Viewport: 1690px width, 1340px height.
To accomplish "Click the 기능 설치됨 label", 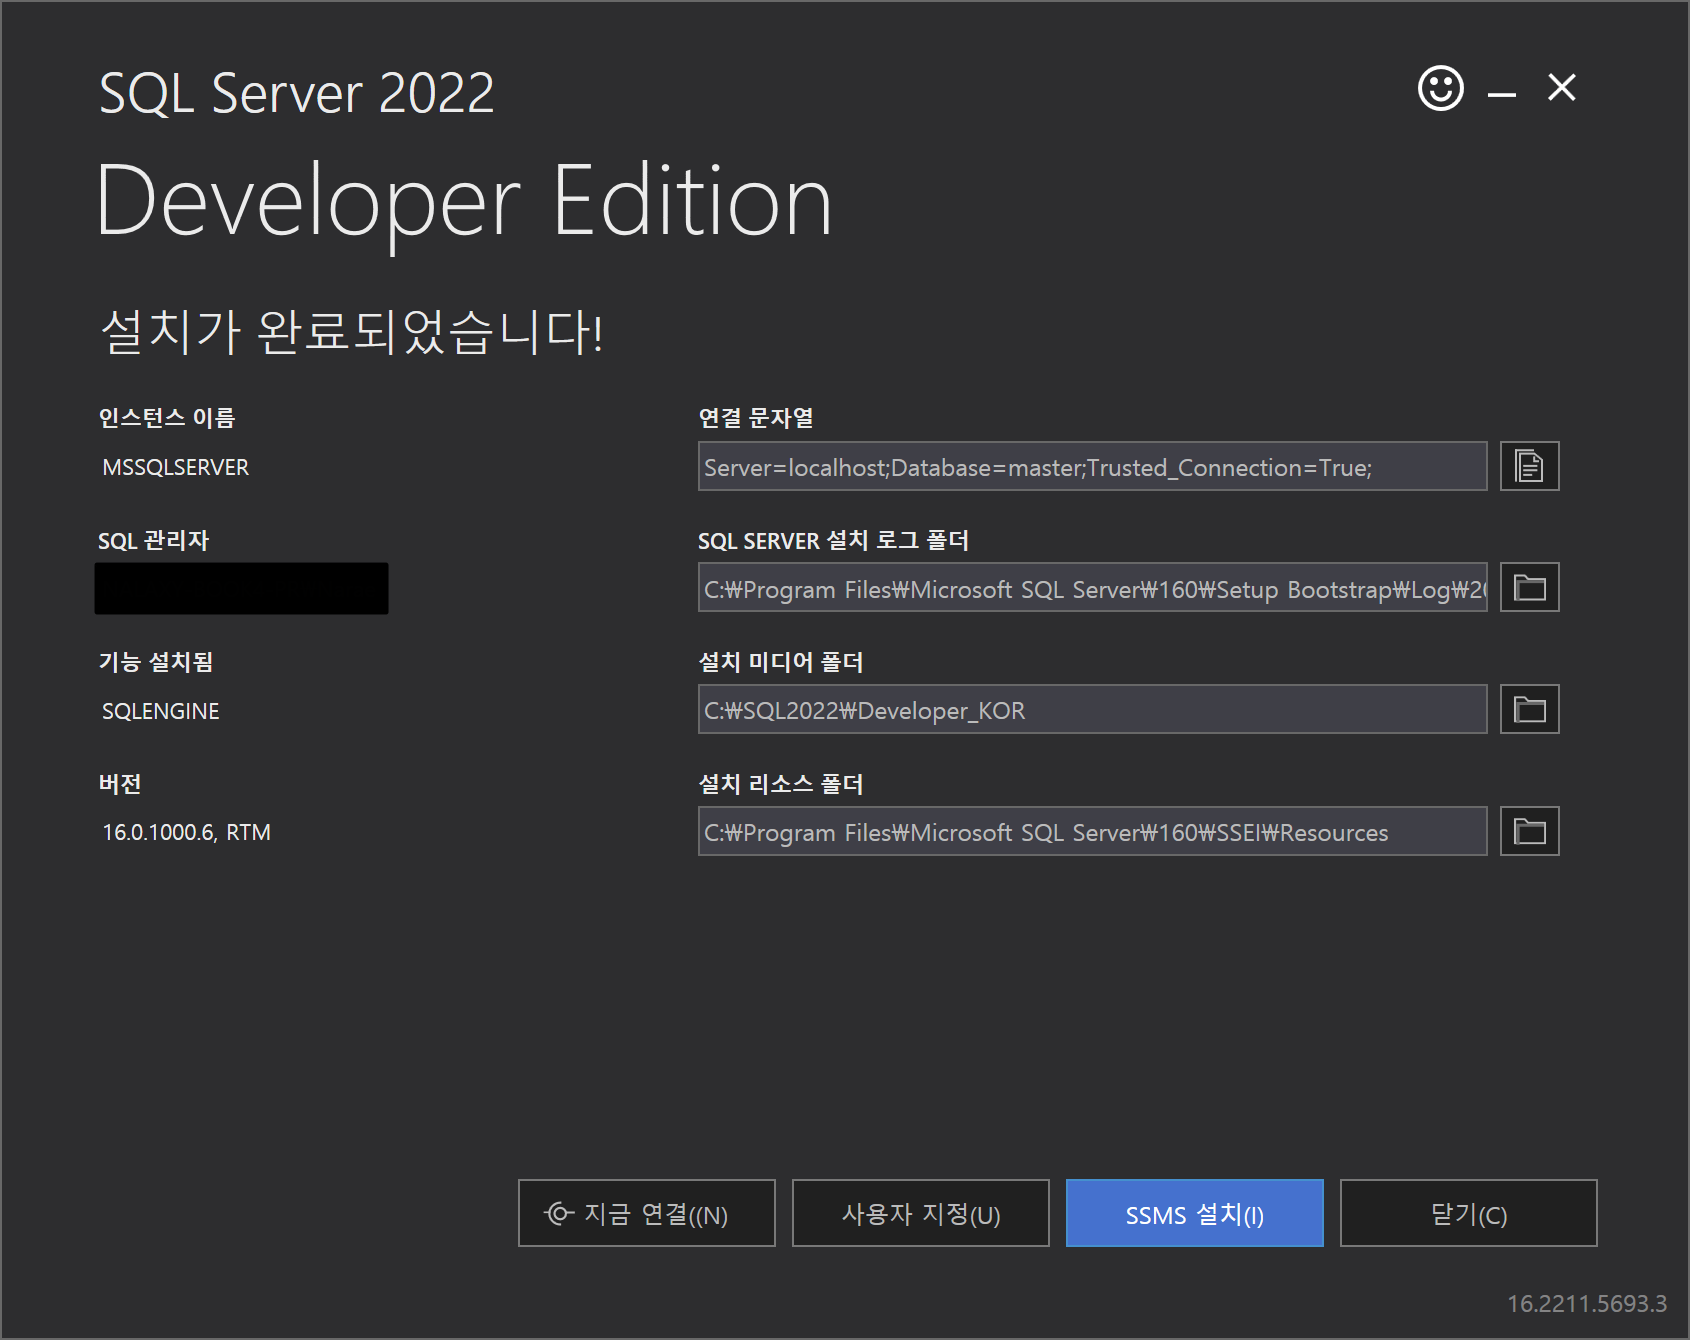I will coord(155,662).
